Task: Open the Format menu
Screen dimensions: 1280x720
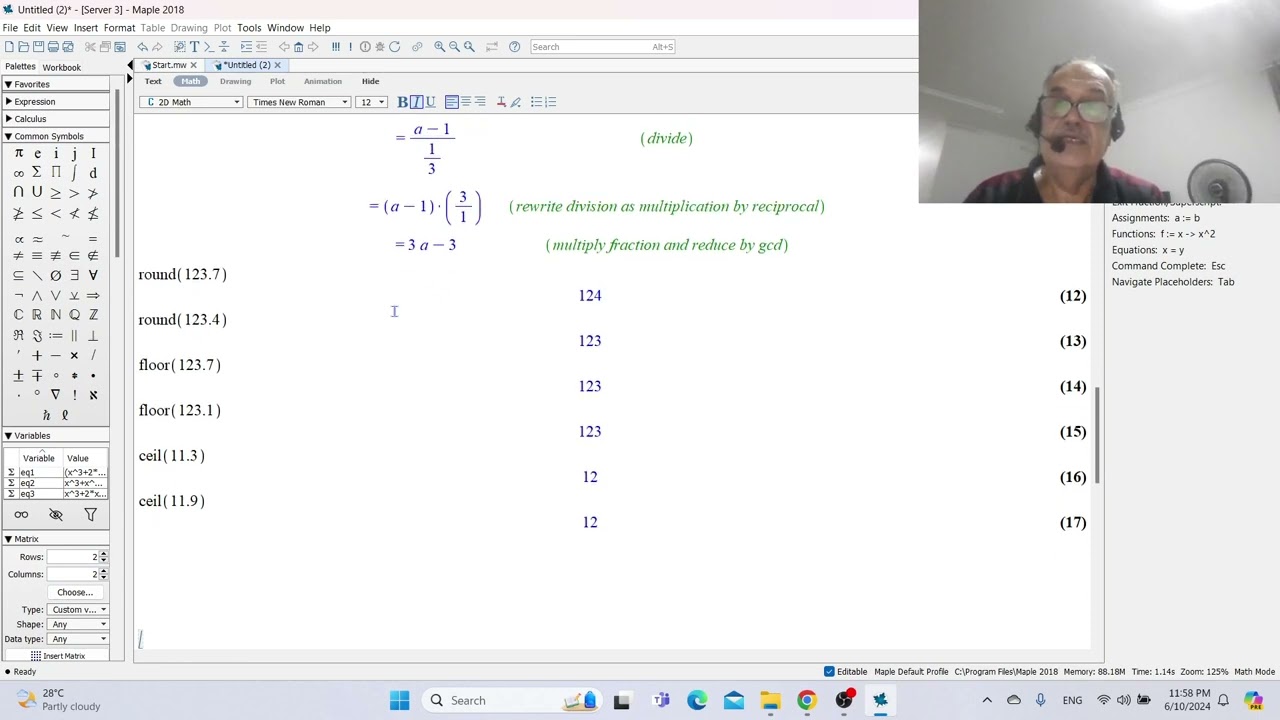Action: (x=119, y=28)
